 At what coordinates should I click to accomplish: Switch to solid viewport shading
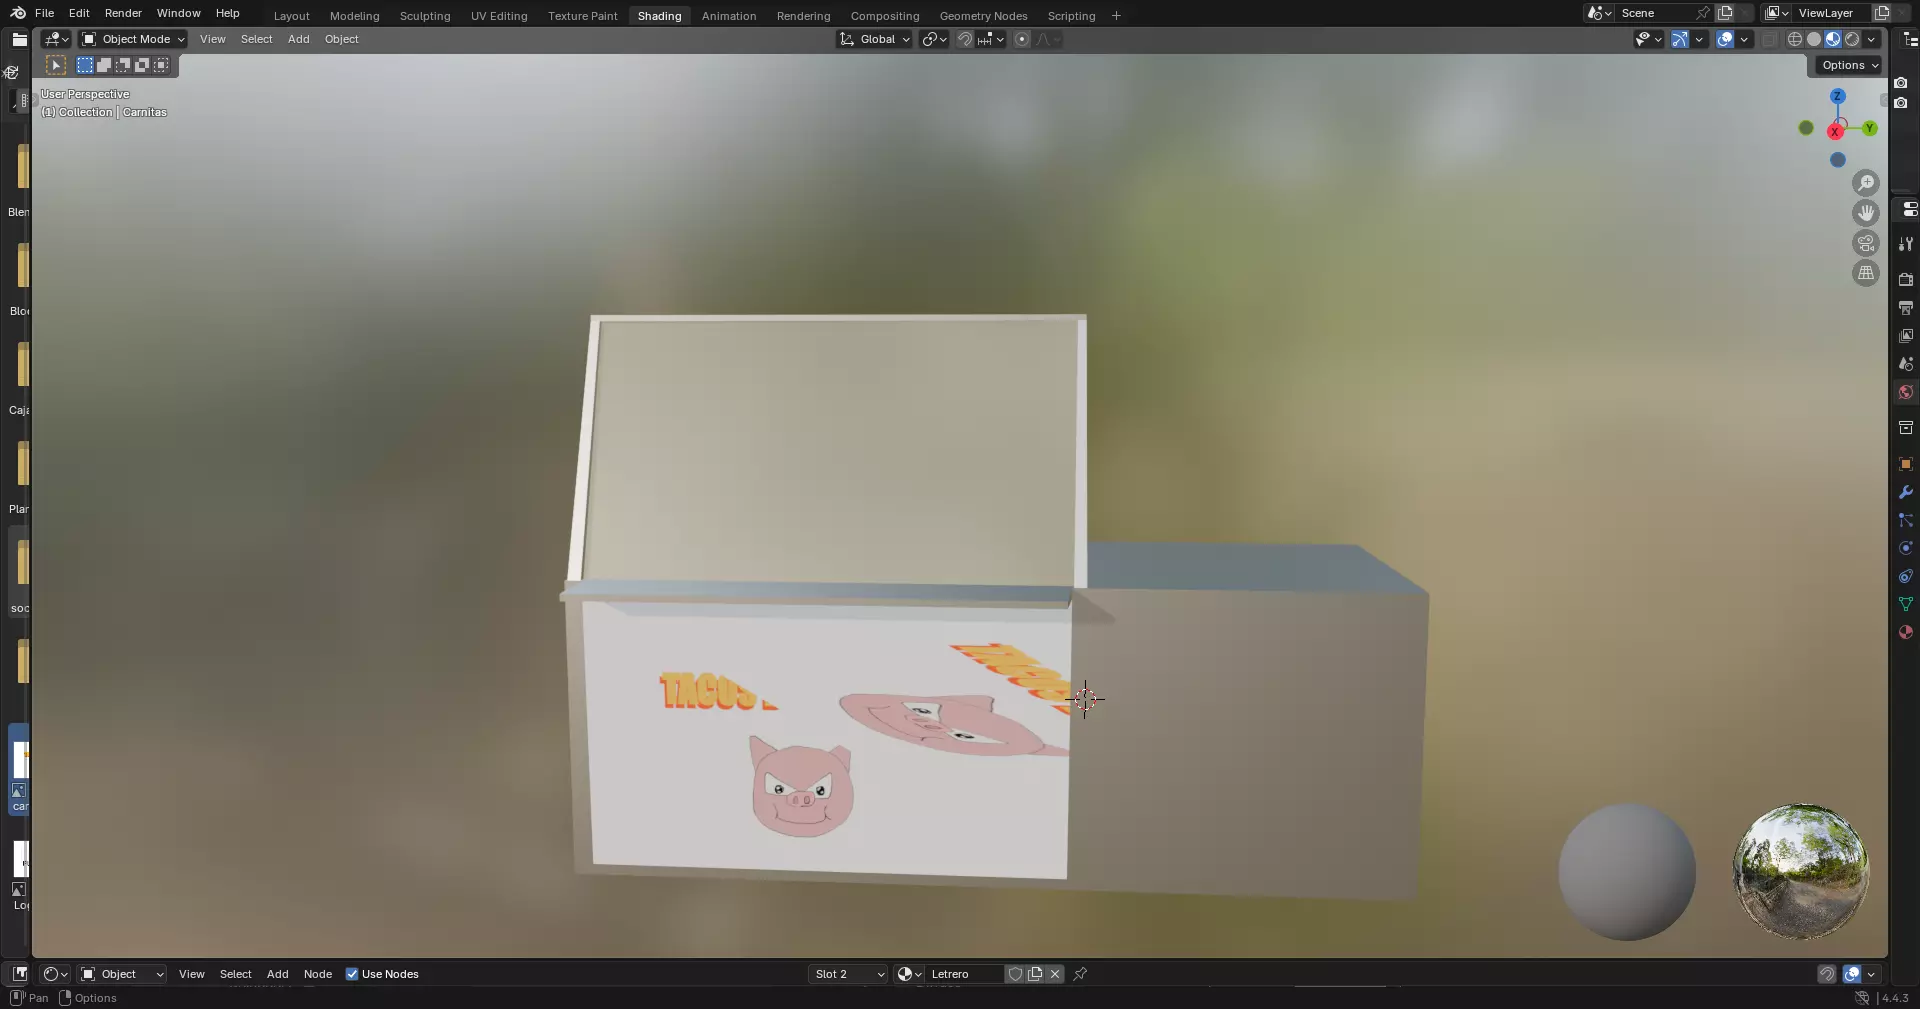[x=1814, y=39]
